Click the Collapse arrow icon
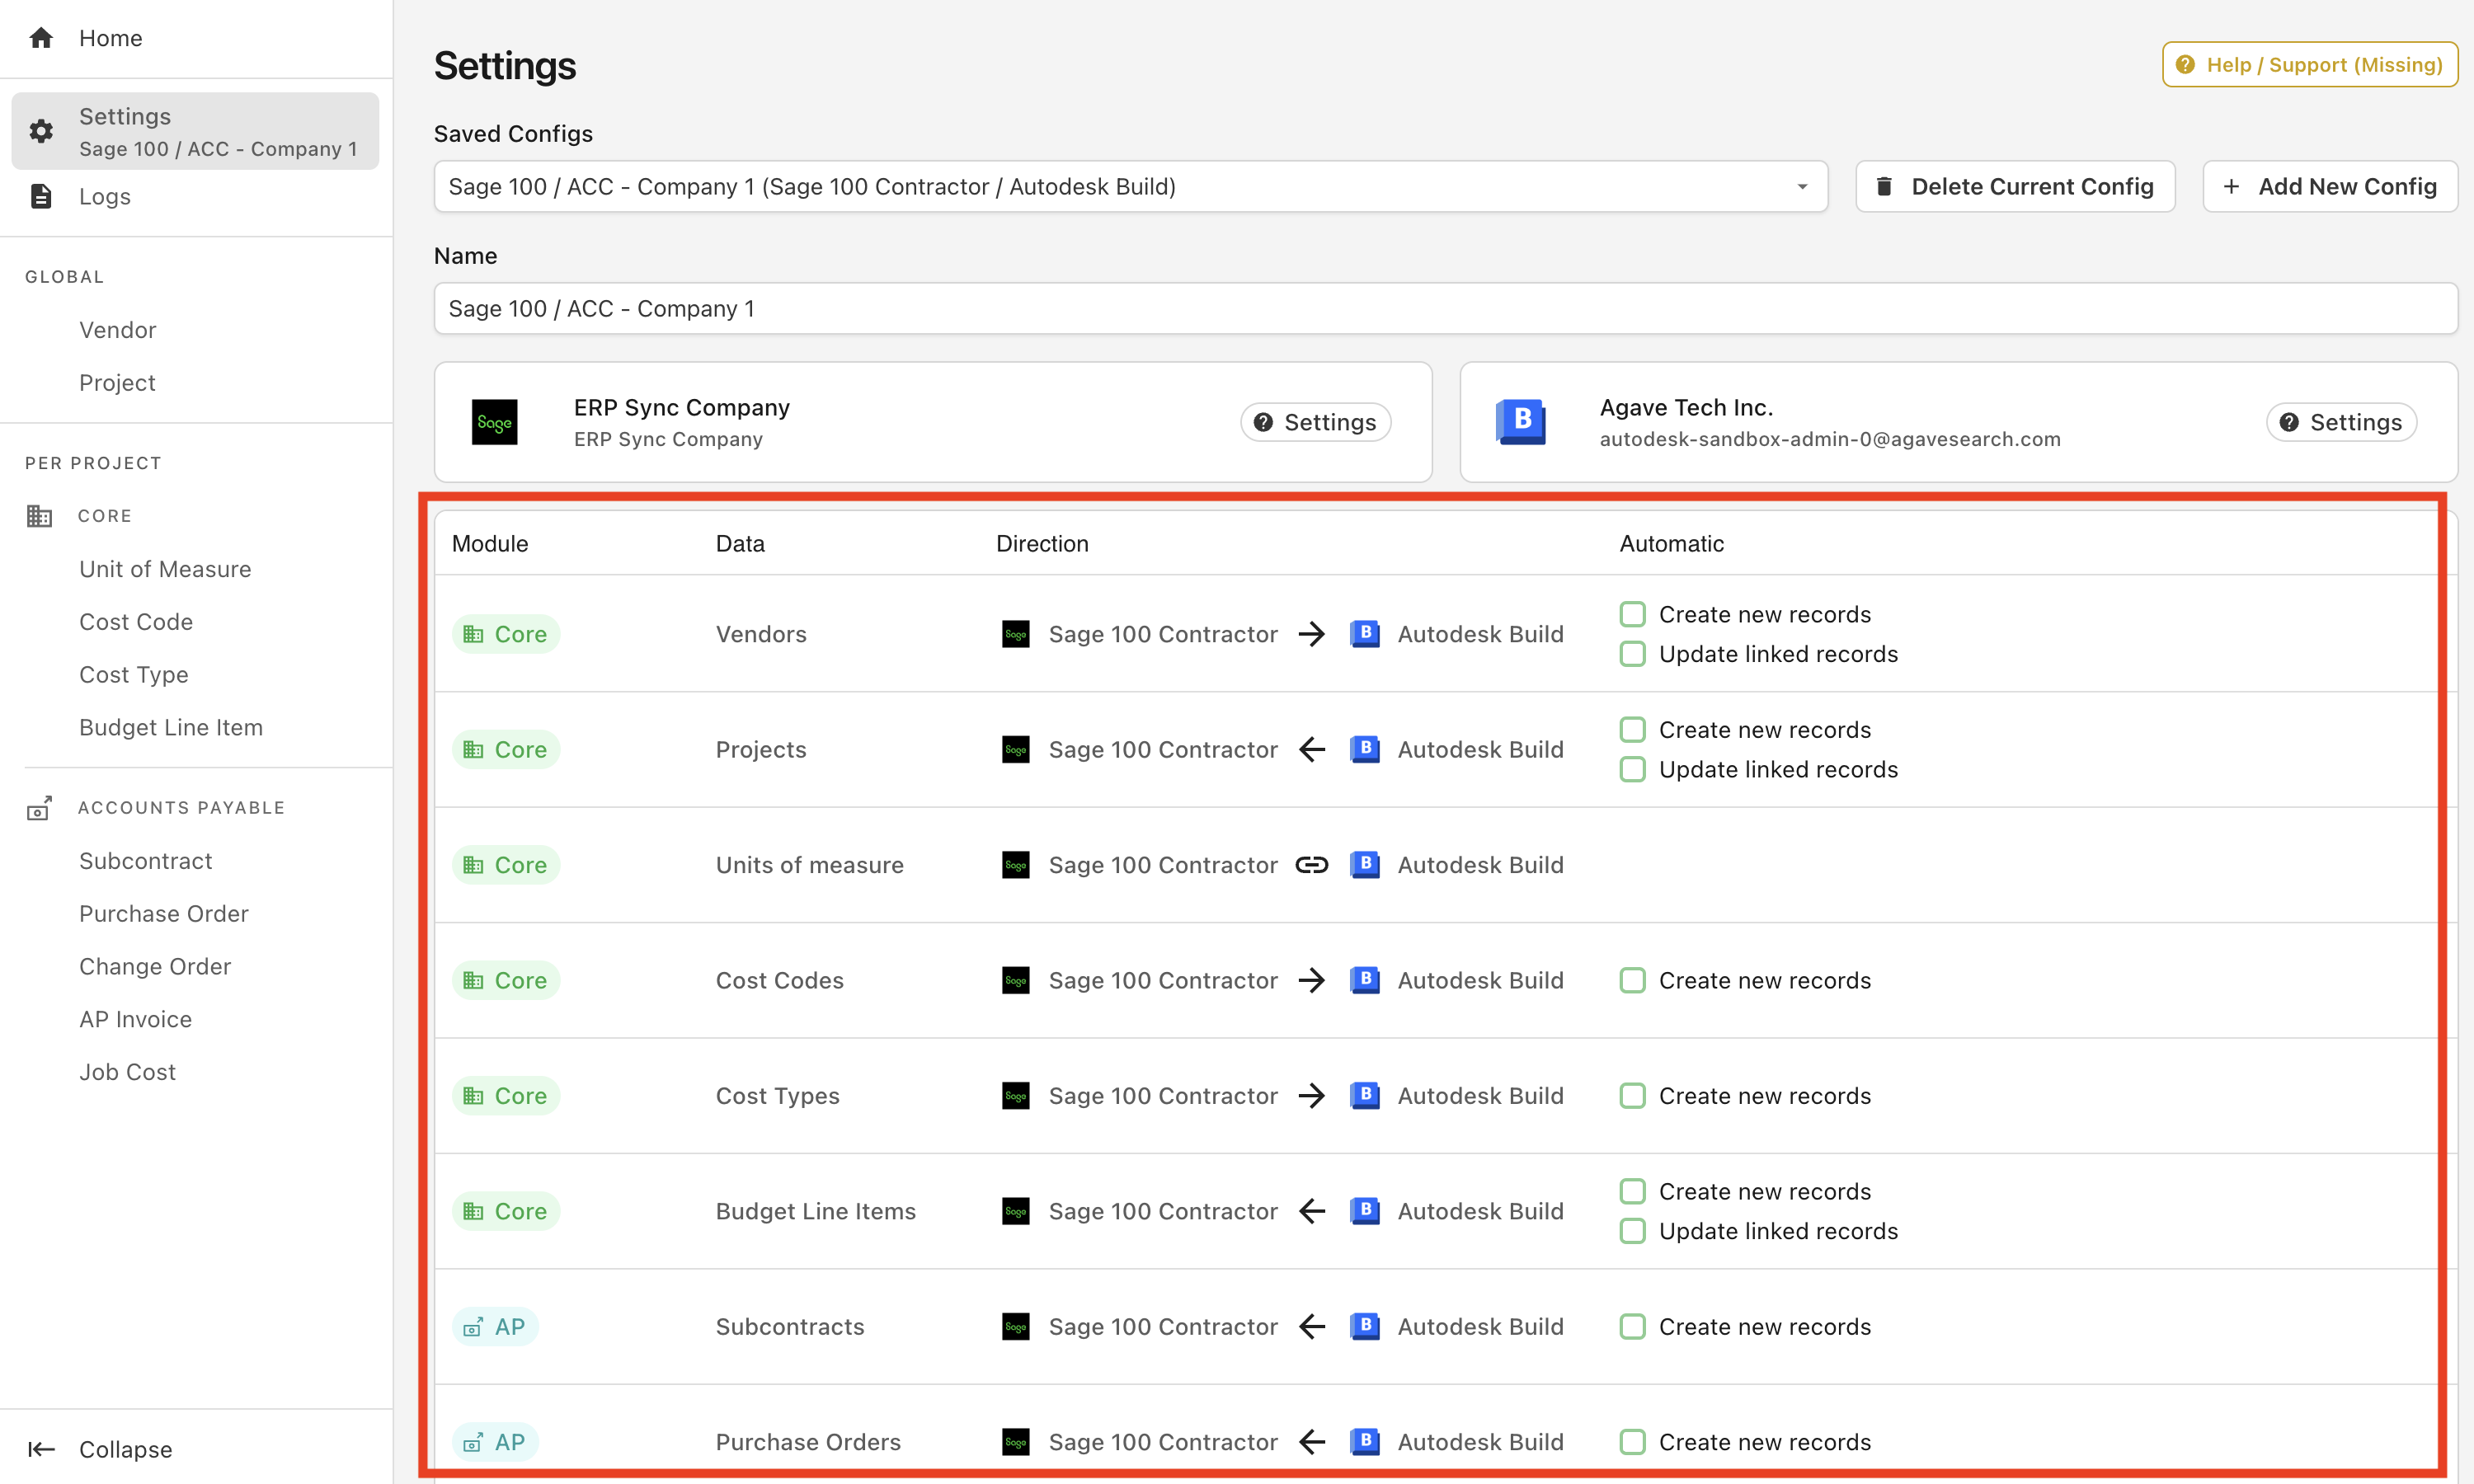 coord(41,1449)
